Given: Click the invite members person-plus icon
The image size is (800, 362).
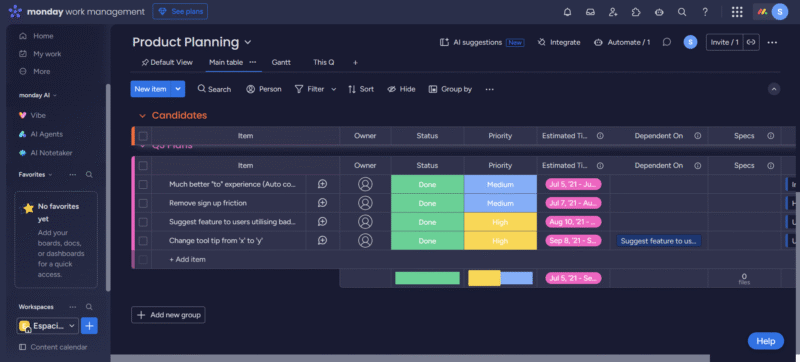Looking at the screenshot, I should pyautogui.click(x=613, y=12).
